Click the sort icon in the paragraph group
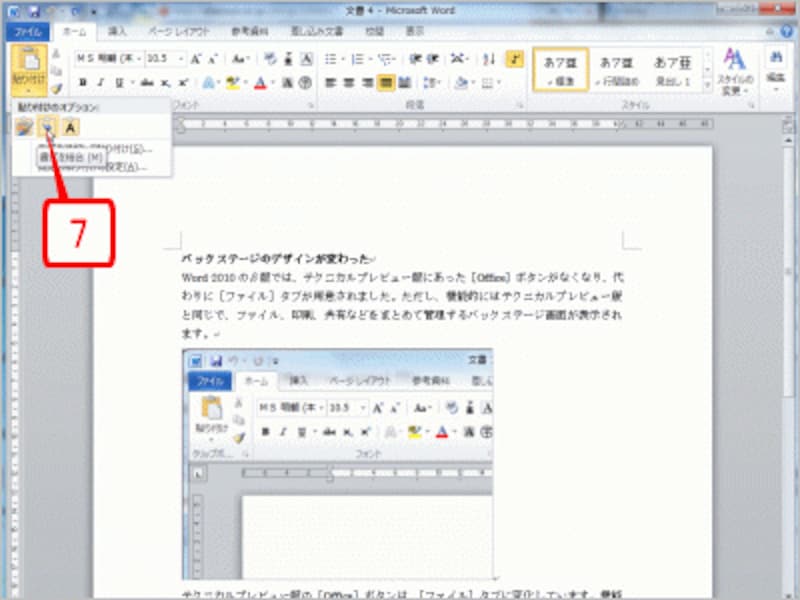Image resolution: width=800 pixels, height=600 pixels. 488,58
